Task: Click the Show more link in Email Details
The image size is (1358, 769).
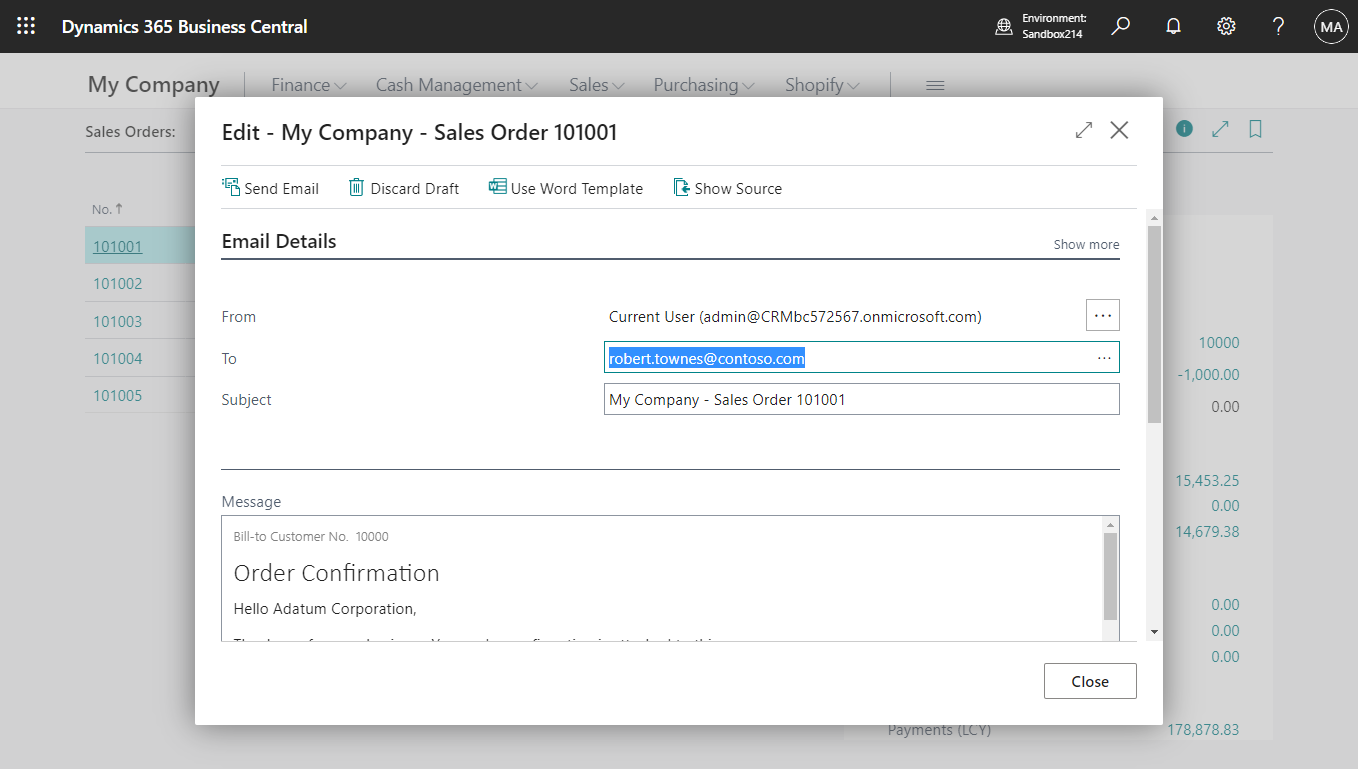Action: tap(1086, 244)
